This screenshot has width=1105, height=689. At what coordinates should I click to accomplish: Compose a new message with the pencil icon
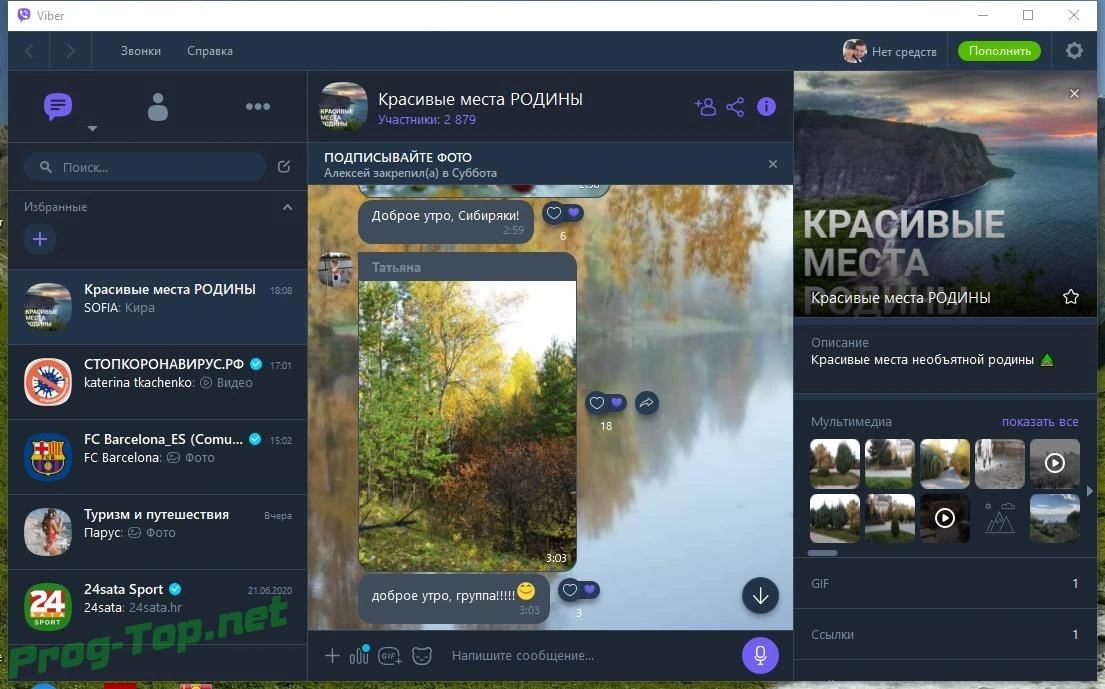click(x=284, y=167)
